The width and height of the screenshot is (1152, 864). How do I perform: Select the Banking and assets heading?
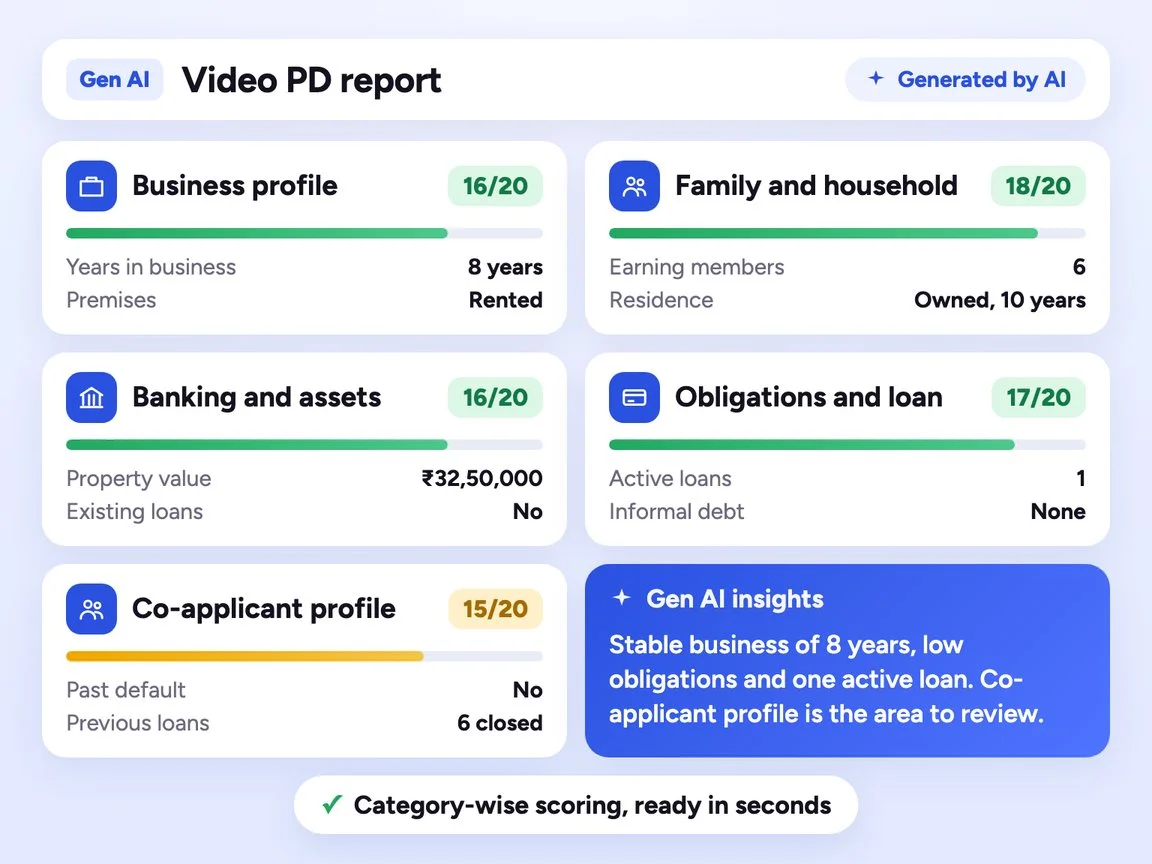(x=256, y=397)
